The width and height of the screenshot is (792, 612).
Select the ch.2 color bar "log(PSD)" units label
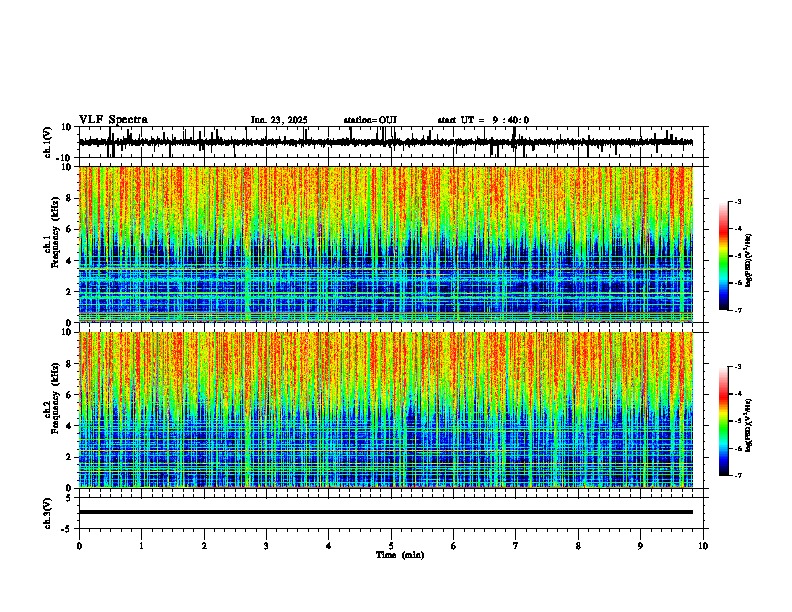[749, 425]
